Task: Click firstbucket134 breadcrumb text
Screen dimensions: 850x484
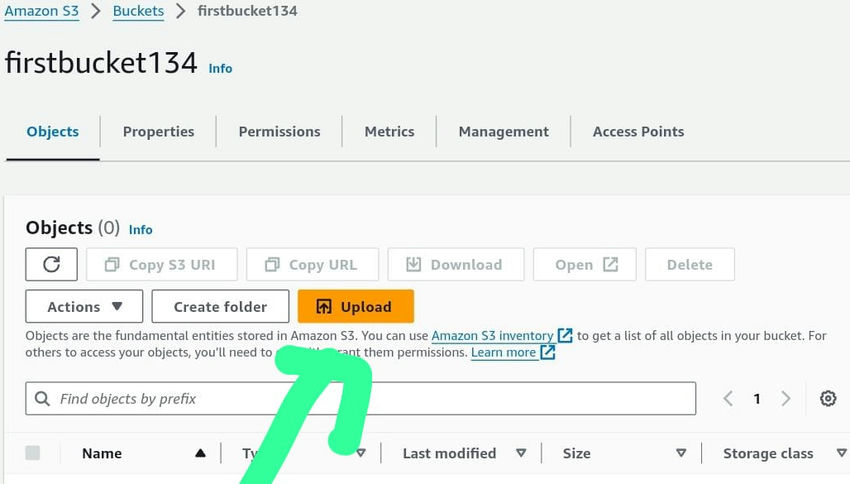Action: [x=247, y=11]
